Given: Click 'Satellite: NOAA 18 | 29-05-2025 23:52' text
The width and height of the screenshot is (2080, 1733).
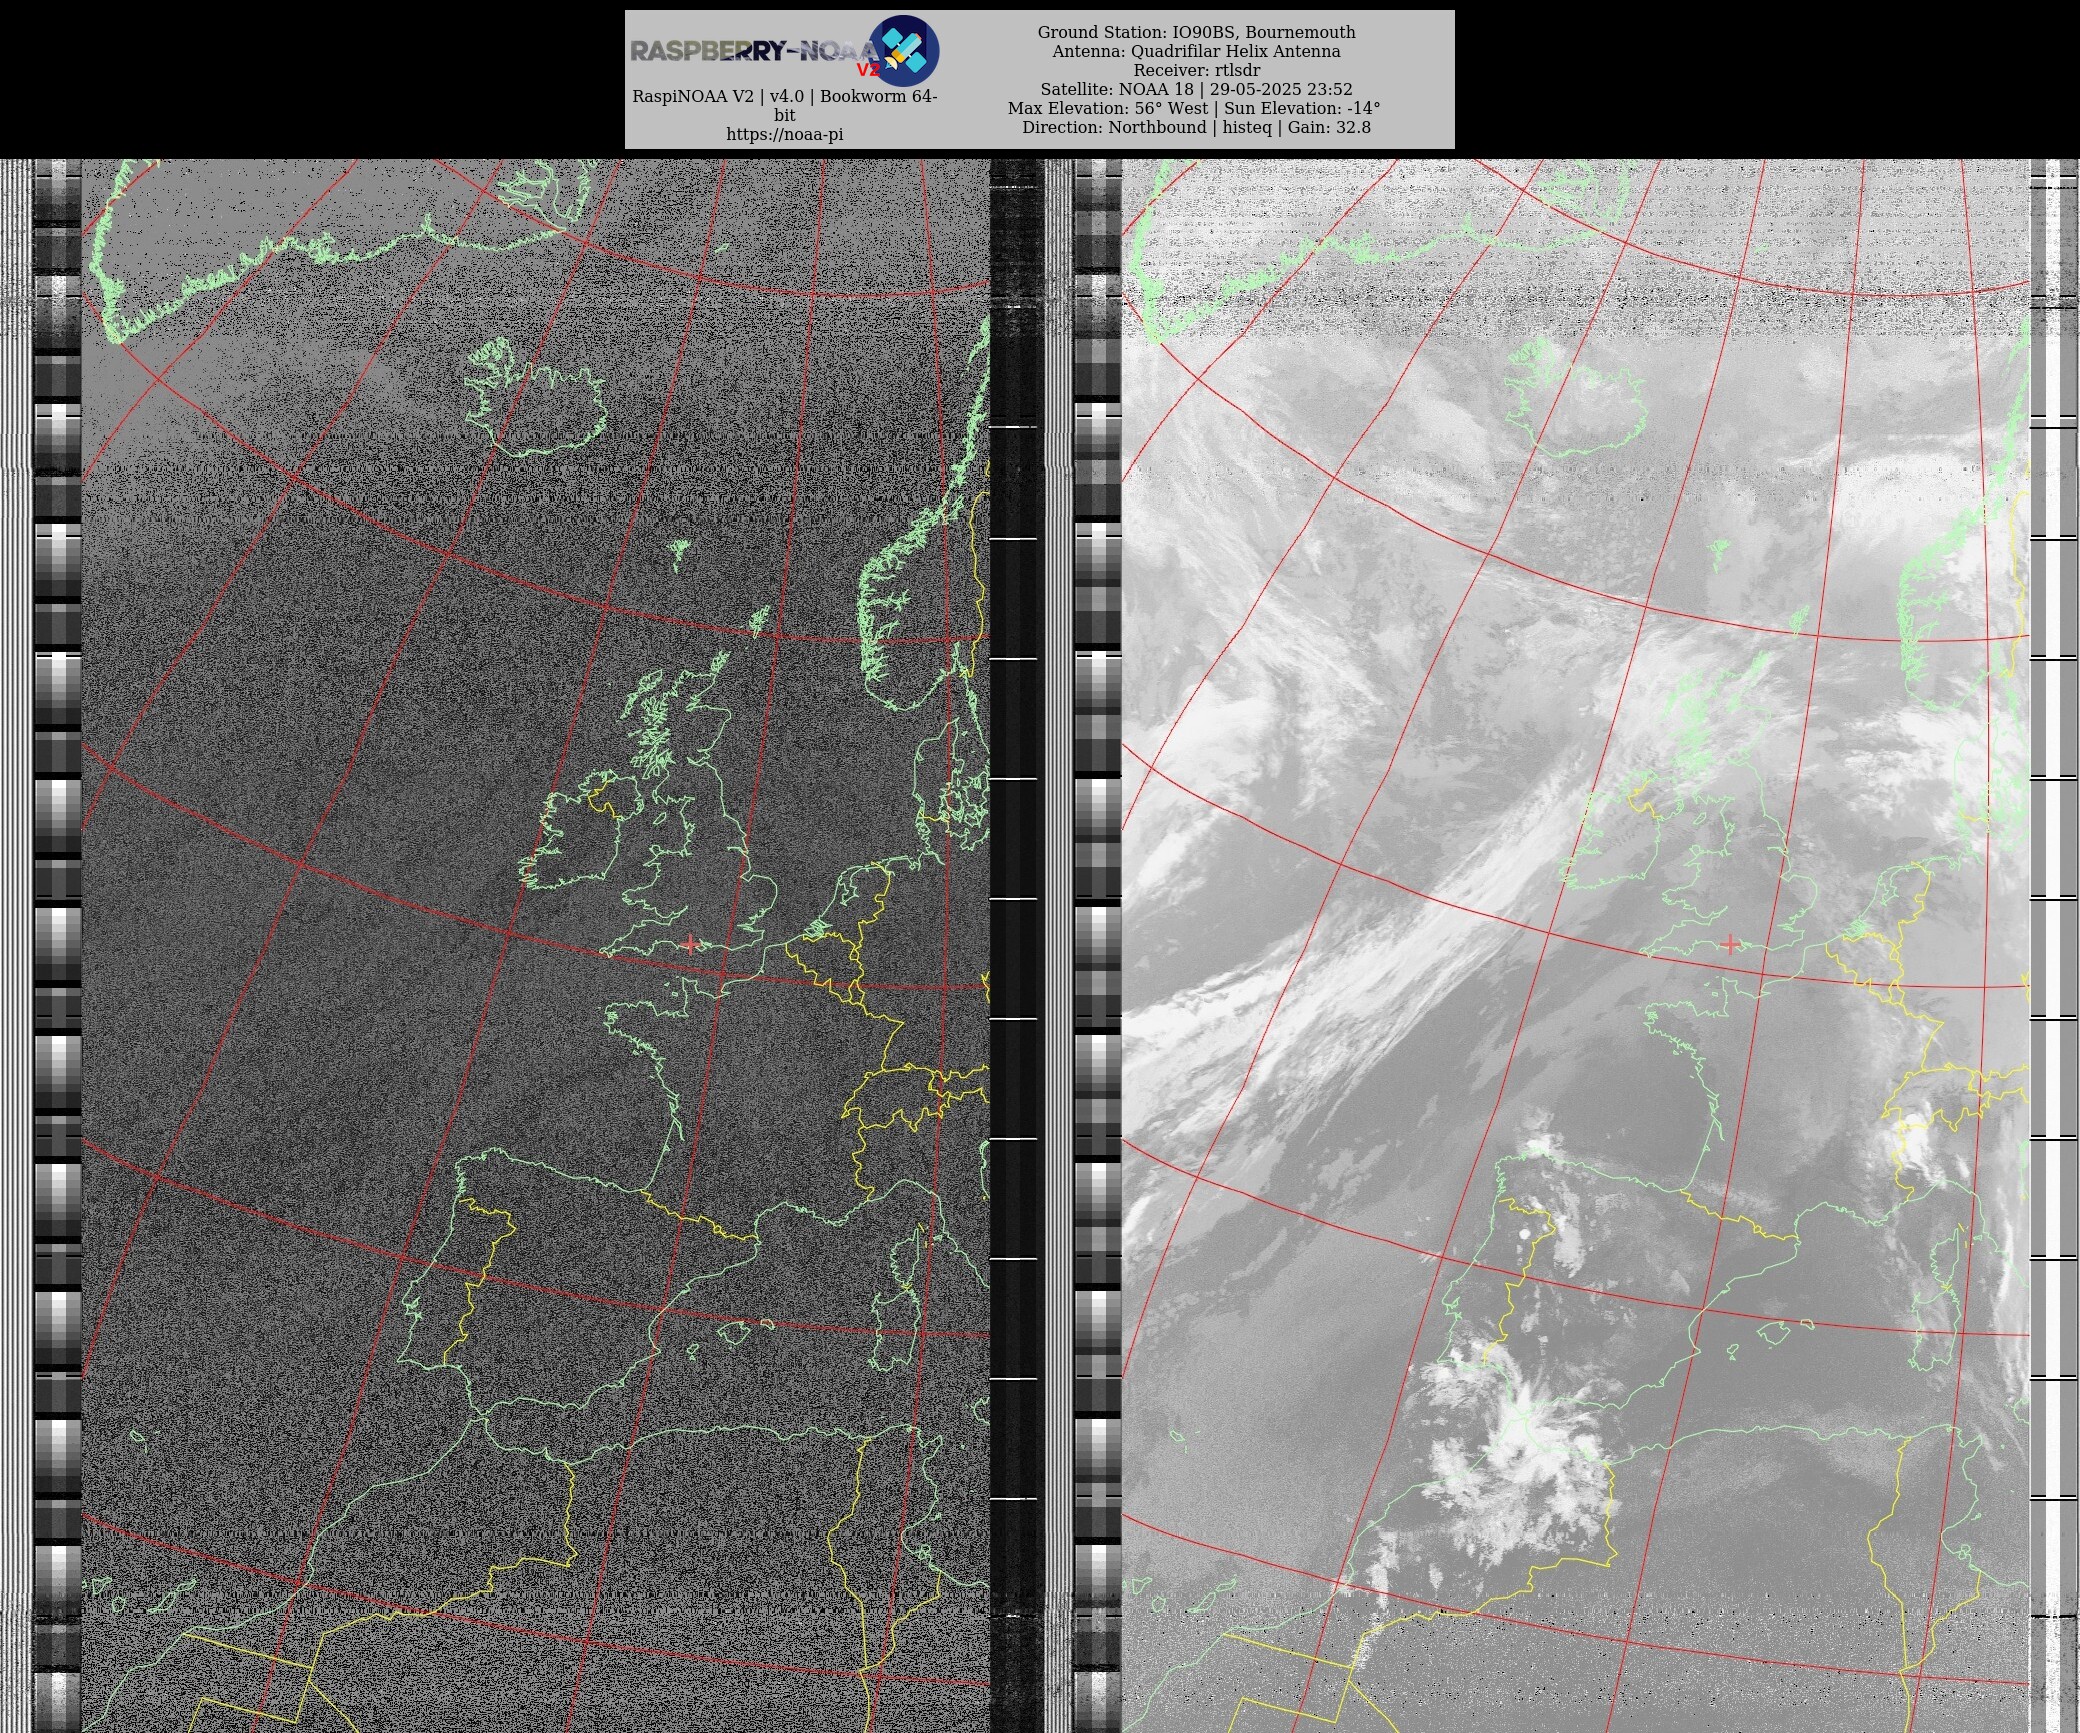Looking at the screenshot, I should click(1196, 89).
